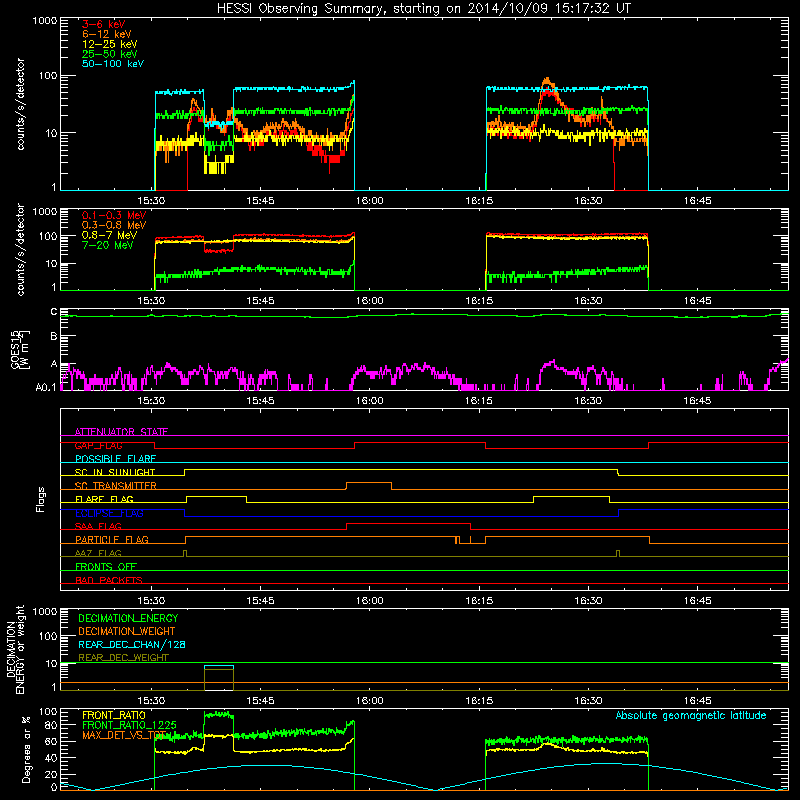Click the C level label on GOES15 axis
Image resolution: width=800 pixels, height=800 pixels.
pos(54,312)
